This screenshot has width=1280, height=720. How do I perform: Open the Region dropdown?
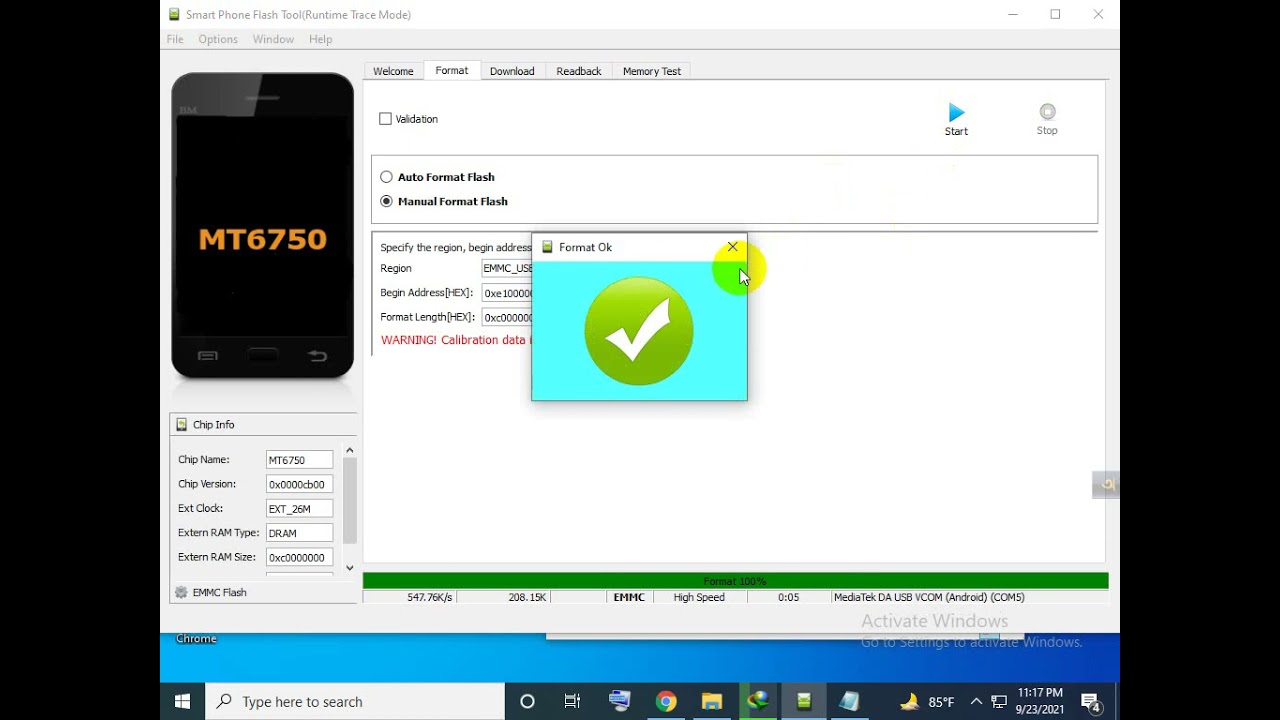(507, 268)
